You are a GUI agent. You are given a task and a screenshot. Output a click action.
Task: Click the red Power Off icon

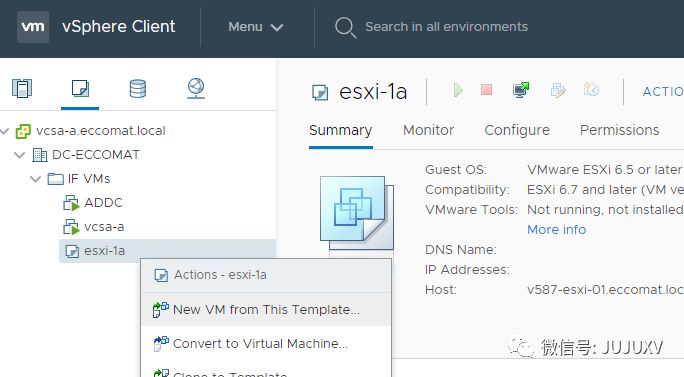486,90
